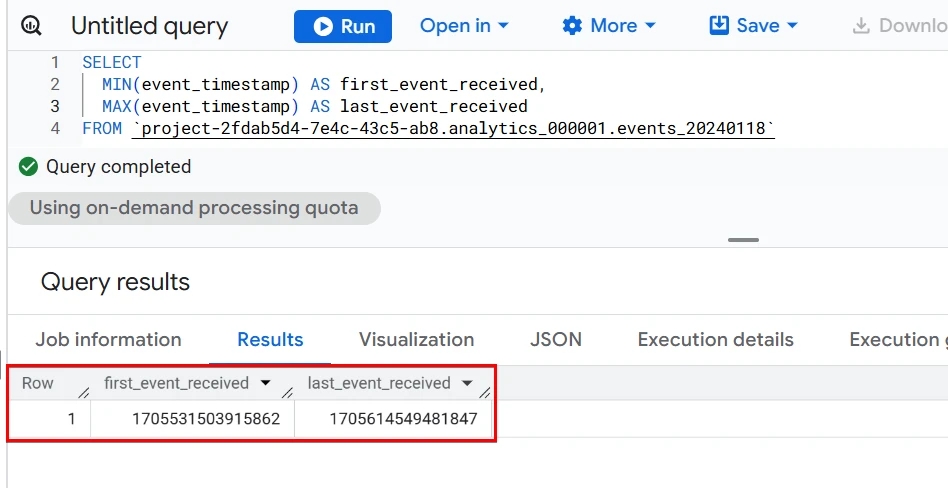The height and width of the screenshot is (488, 948).
Task: Click the Download button
Action: (x=900, y=26)
